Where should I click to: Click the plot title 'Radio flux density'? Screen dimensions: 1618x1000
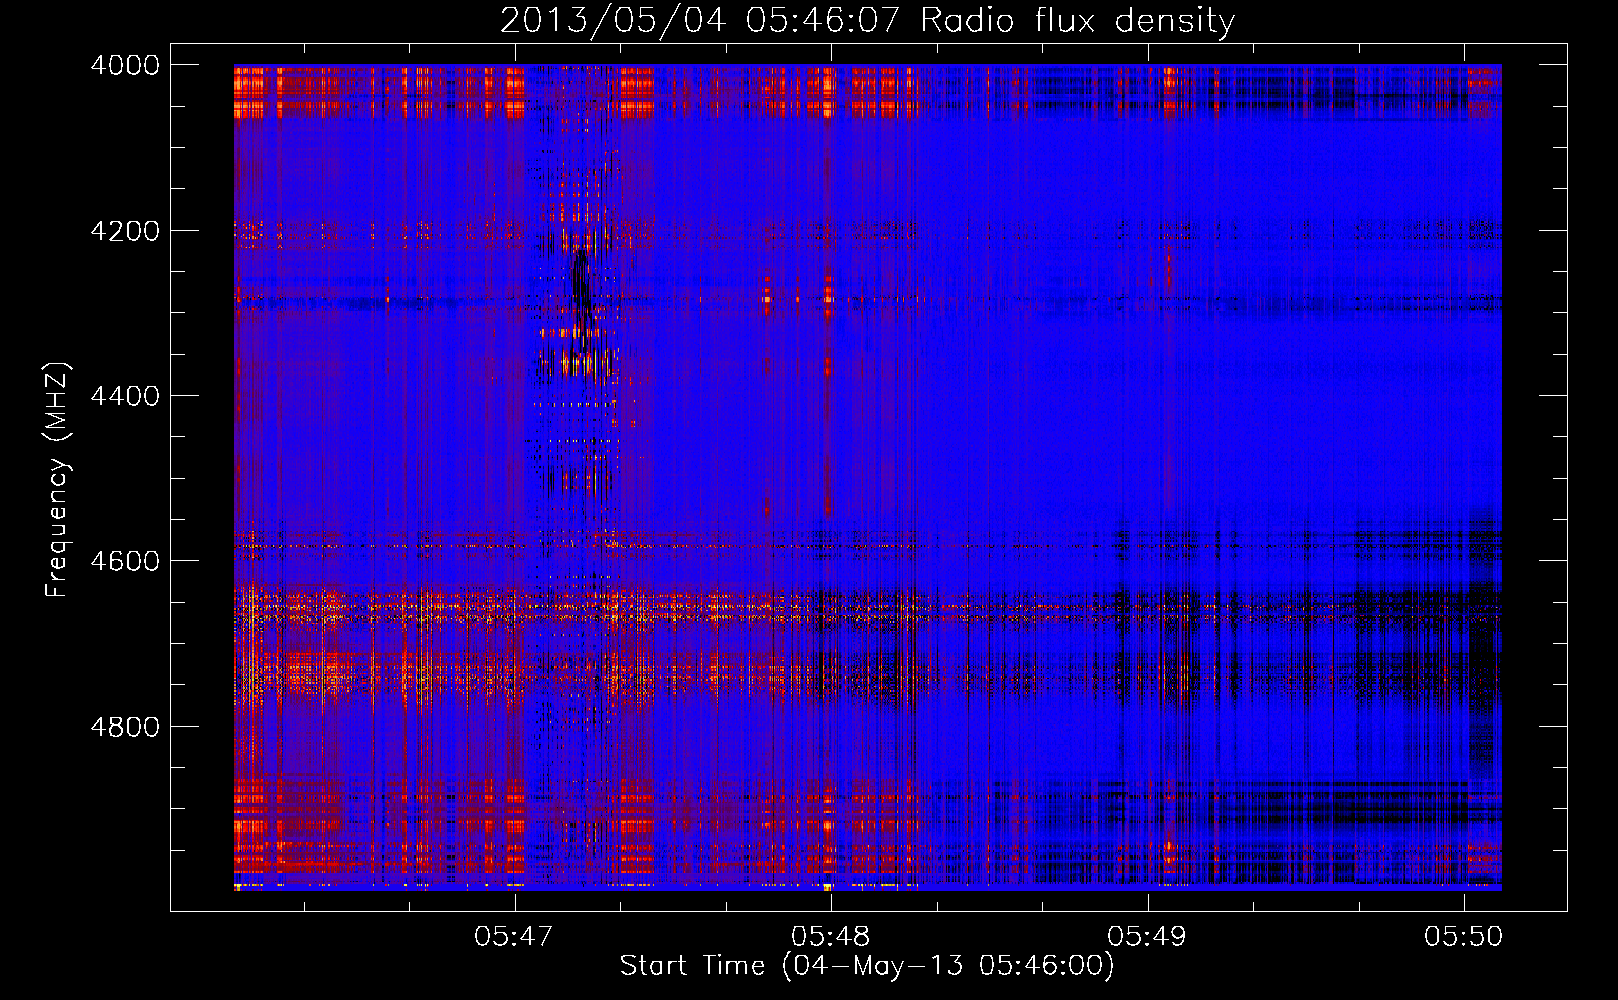1078,20
